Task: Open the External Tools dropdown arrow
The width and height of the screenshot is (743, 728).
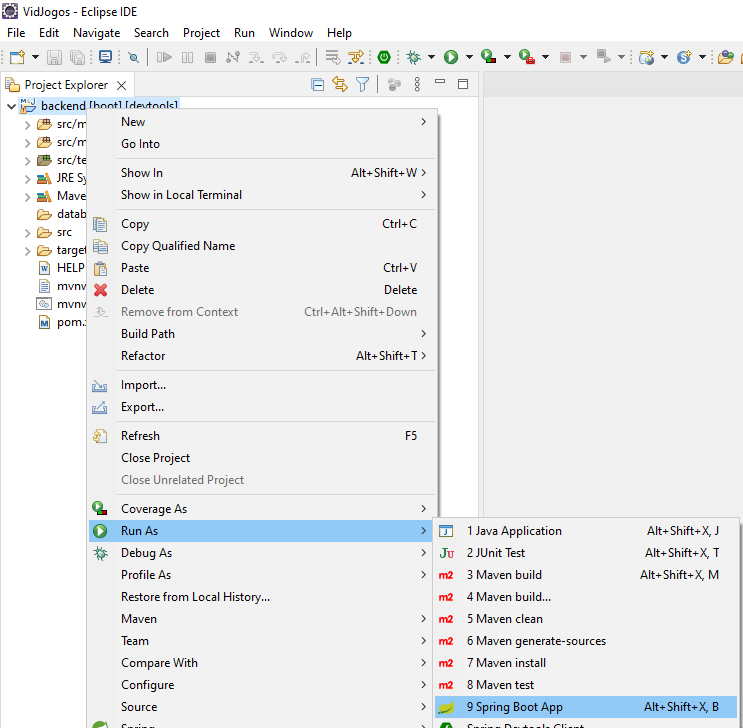Action: click(545, 57)
